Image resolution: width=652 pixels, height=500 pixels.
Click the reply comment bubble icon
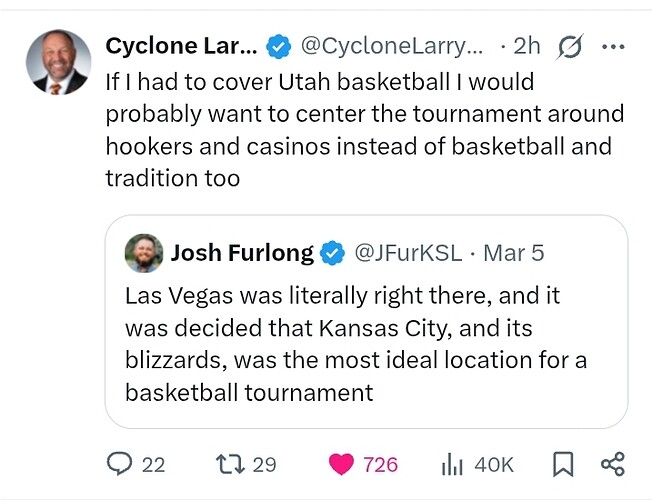click(120, 464)
